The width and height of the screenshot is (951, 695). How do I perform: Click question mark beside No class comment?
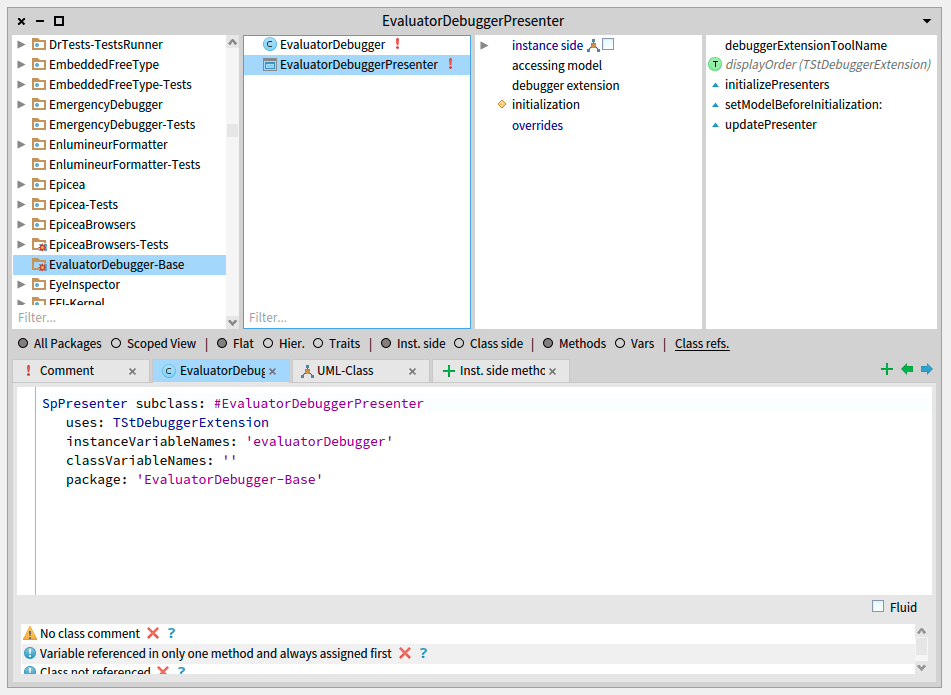click(x=171, y=633)
